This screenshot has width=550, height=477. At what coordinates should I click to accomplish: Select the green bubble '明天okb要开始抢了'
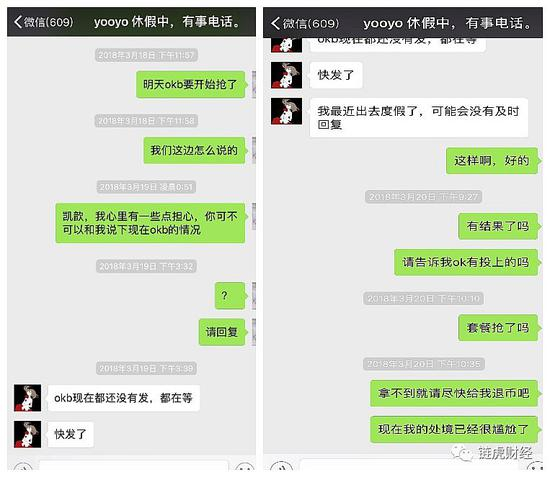click(x=191, y=85)
